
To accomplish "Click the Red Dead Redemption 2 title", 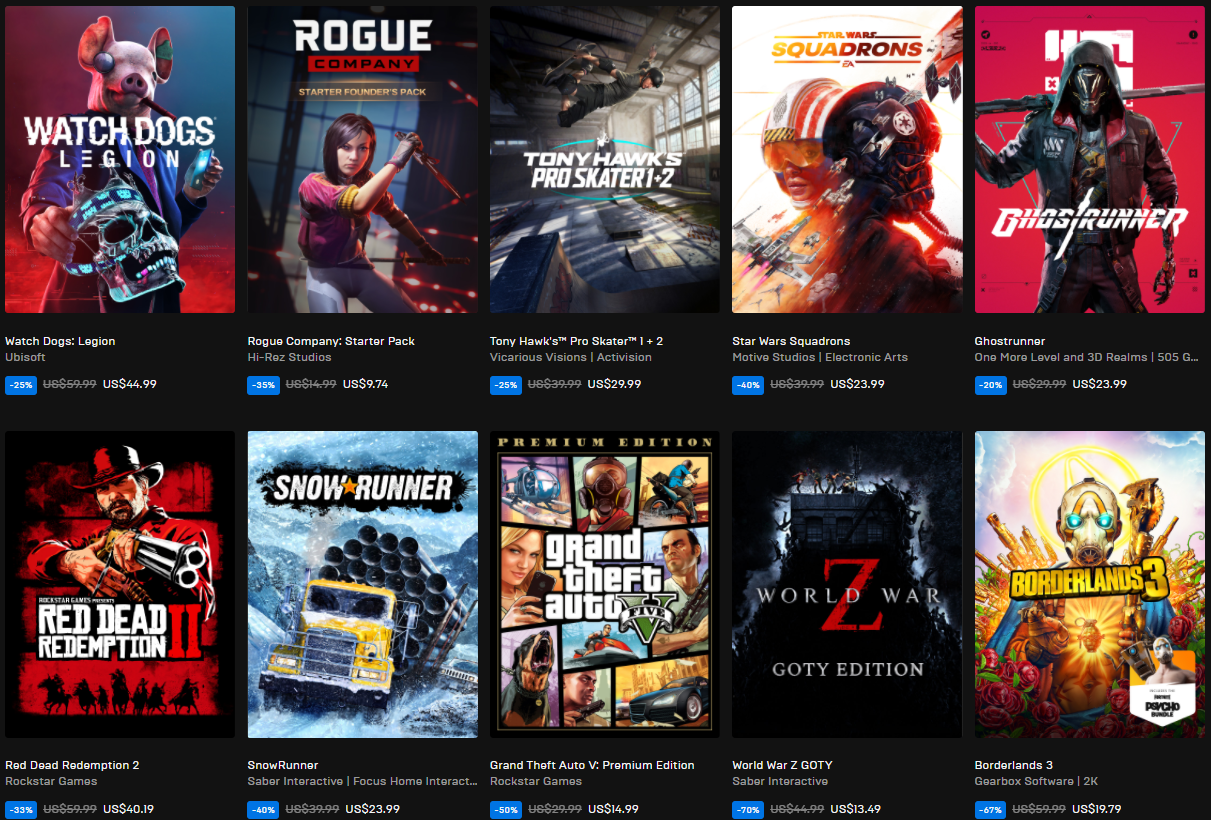I will tap(72, 765).
